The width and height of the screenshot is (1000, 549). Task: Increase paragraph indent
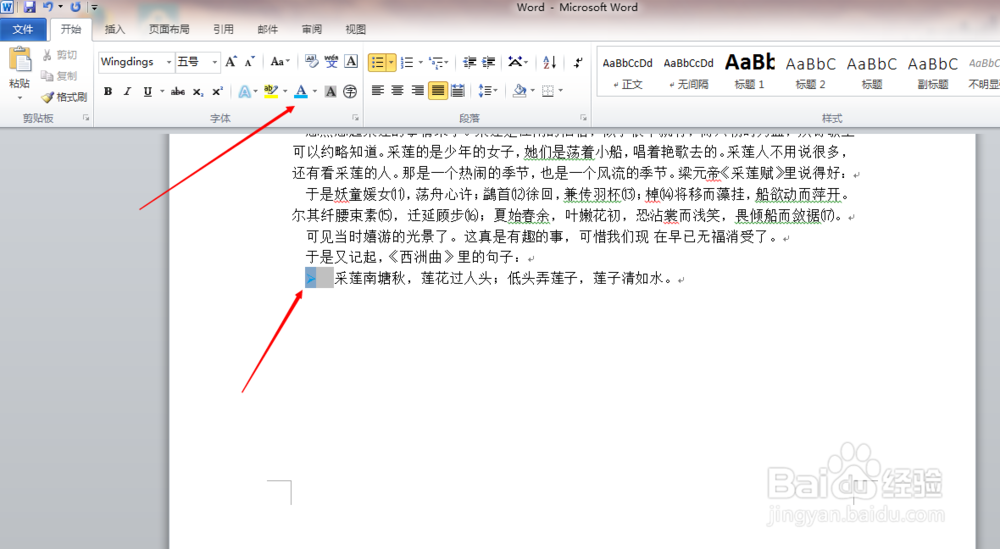click(x=489, y=62)
